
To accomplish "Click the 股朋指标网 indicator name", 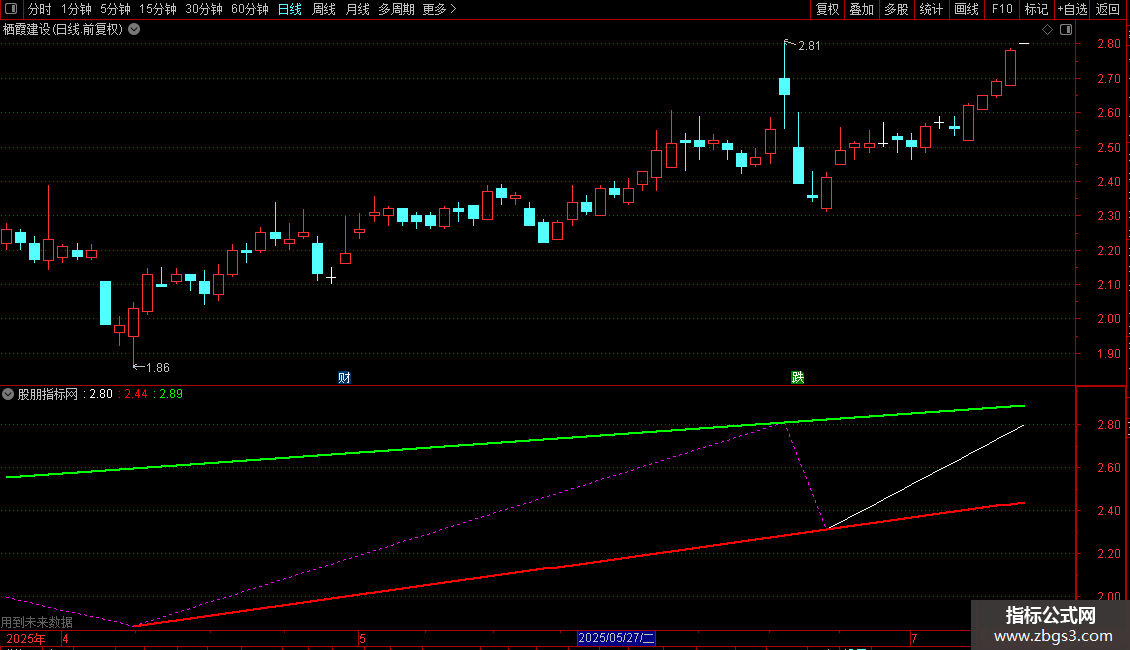I will (x=48, y=394).
